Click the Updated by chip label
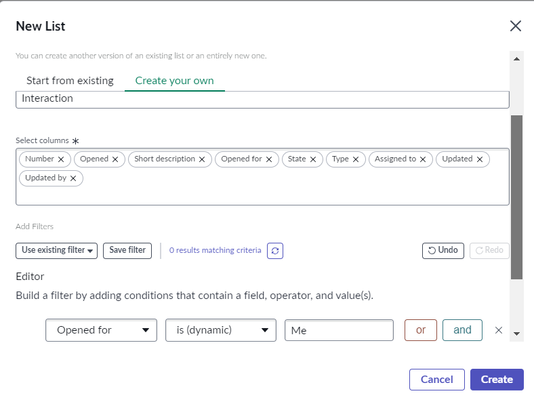 pyautogui.click(x=46, y=178)
